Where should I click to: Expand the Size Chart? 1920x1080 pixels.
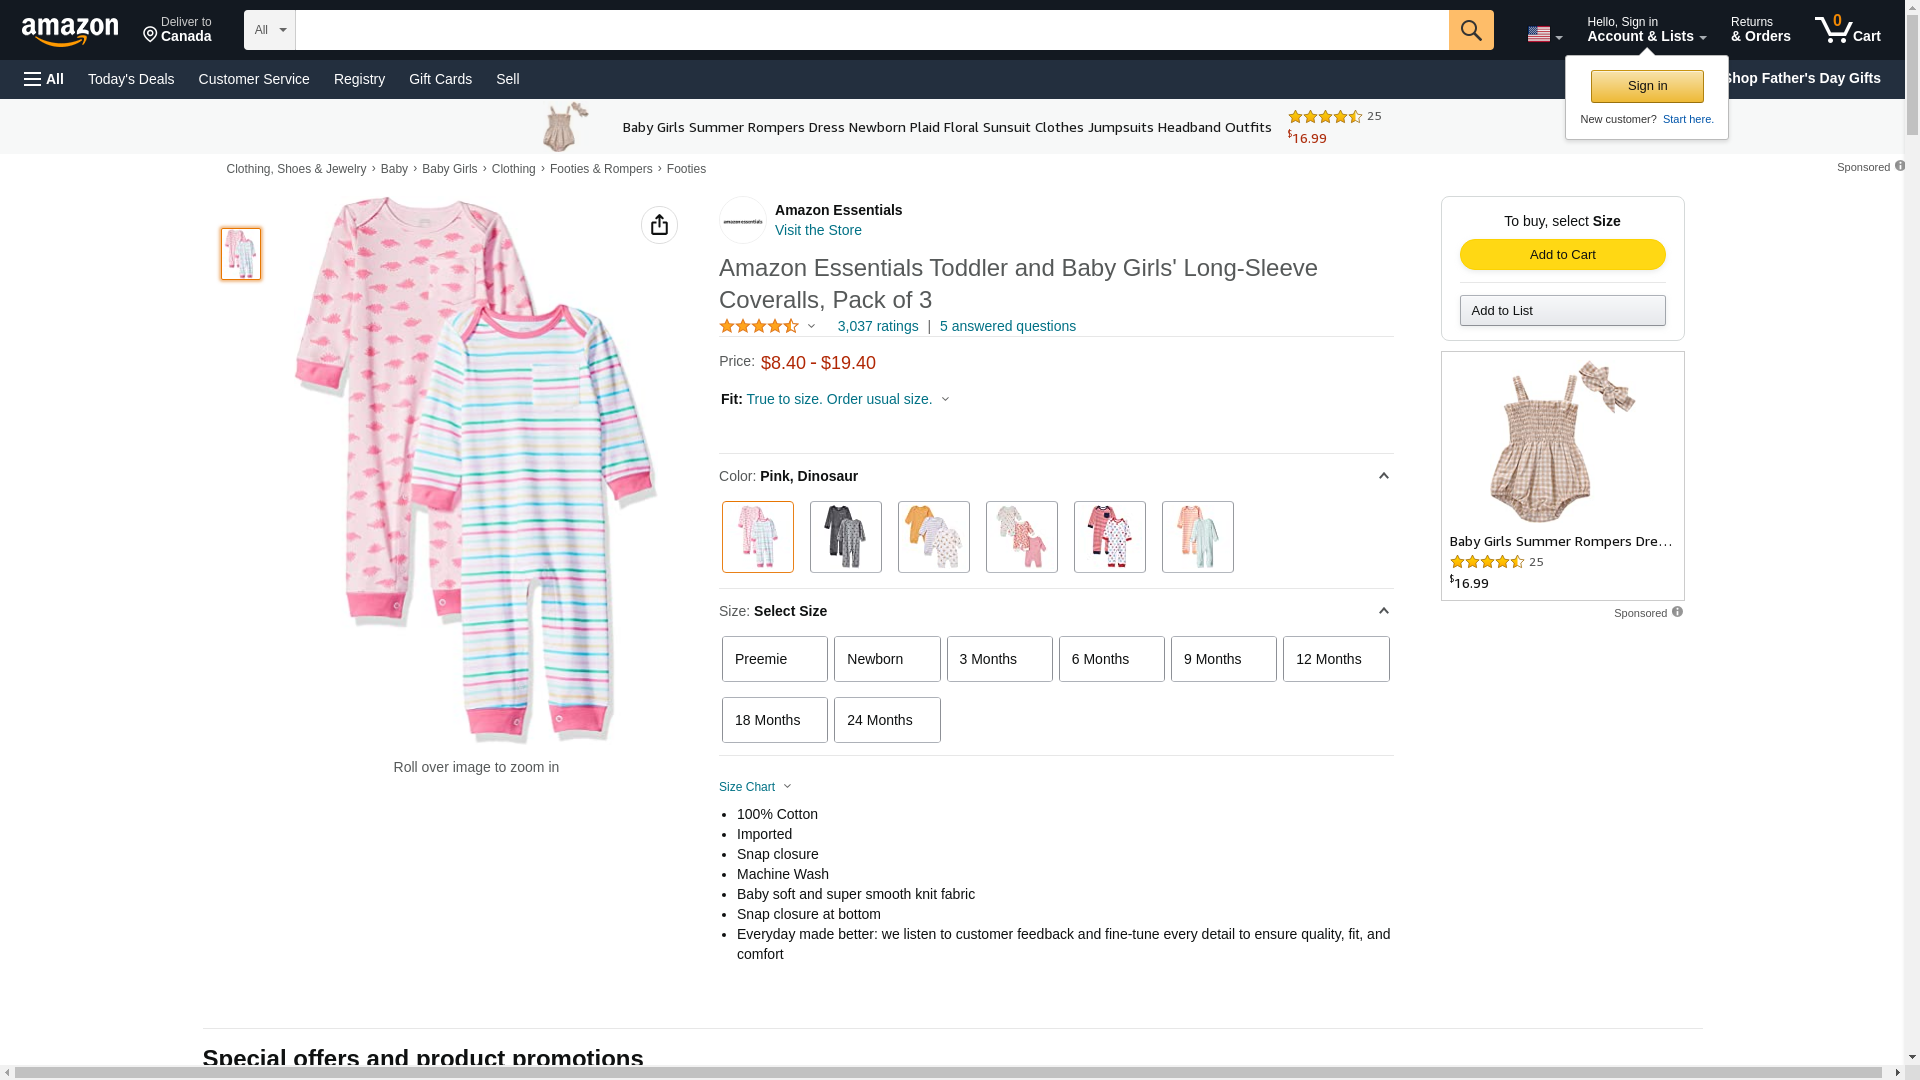(755, 787)
